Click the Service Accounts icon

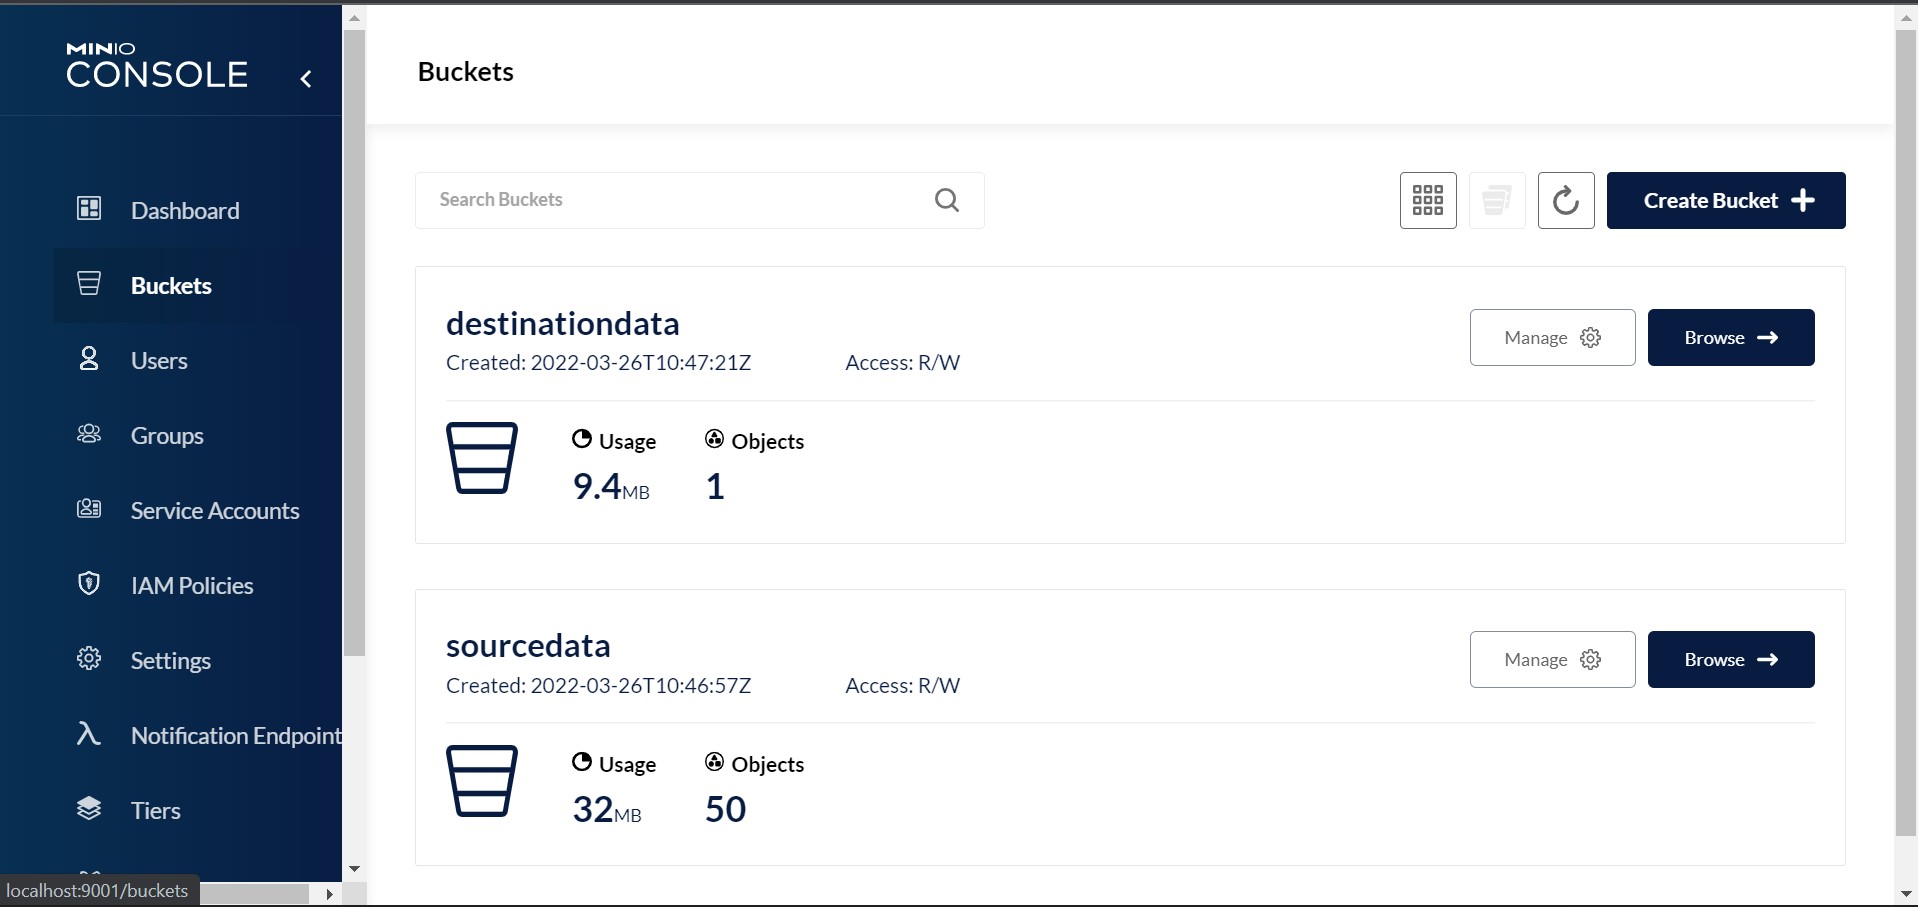pyautogui.click(x=89, y=510)
